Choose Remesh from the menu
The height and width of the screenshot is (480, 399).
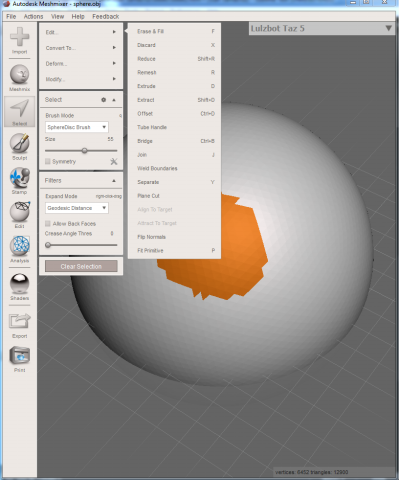(x=174, y=72)
